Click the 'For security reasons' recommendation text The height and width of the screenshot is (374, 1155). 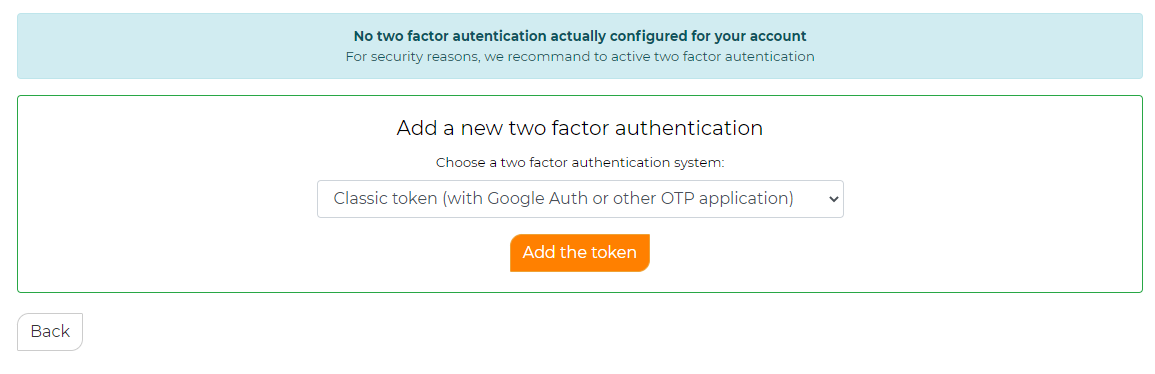580,56
